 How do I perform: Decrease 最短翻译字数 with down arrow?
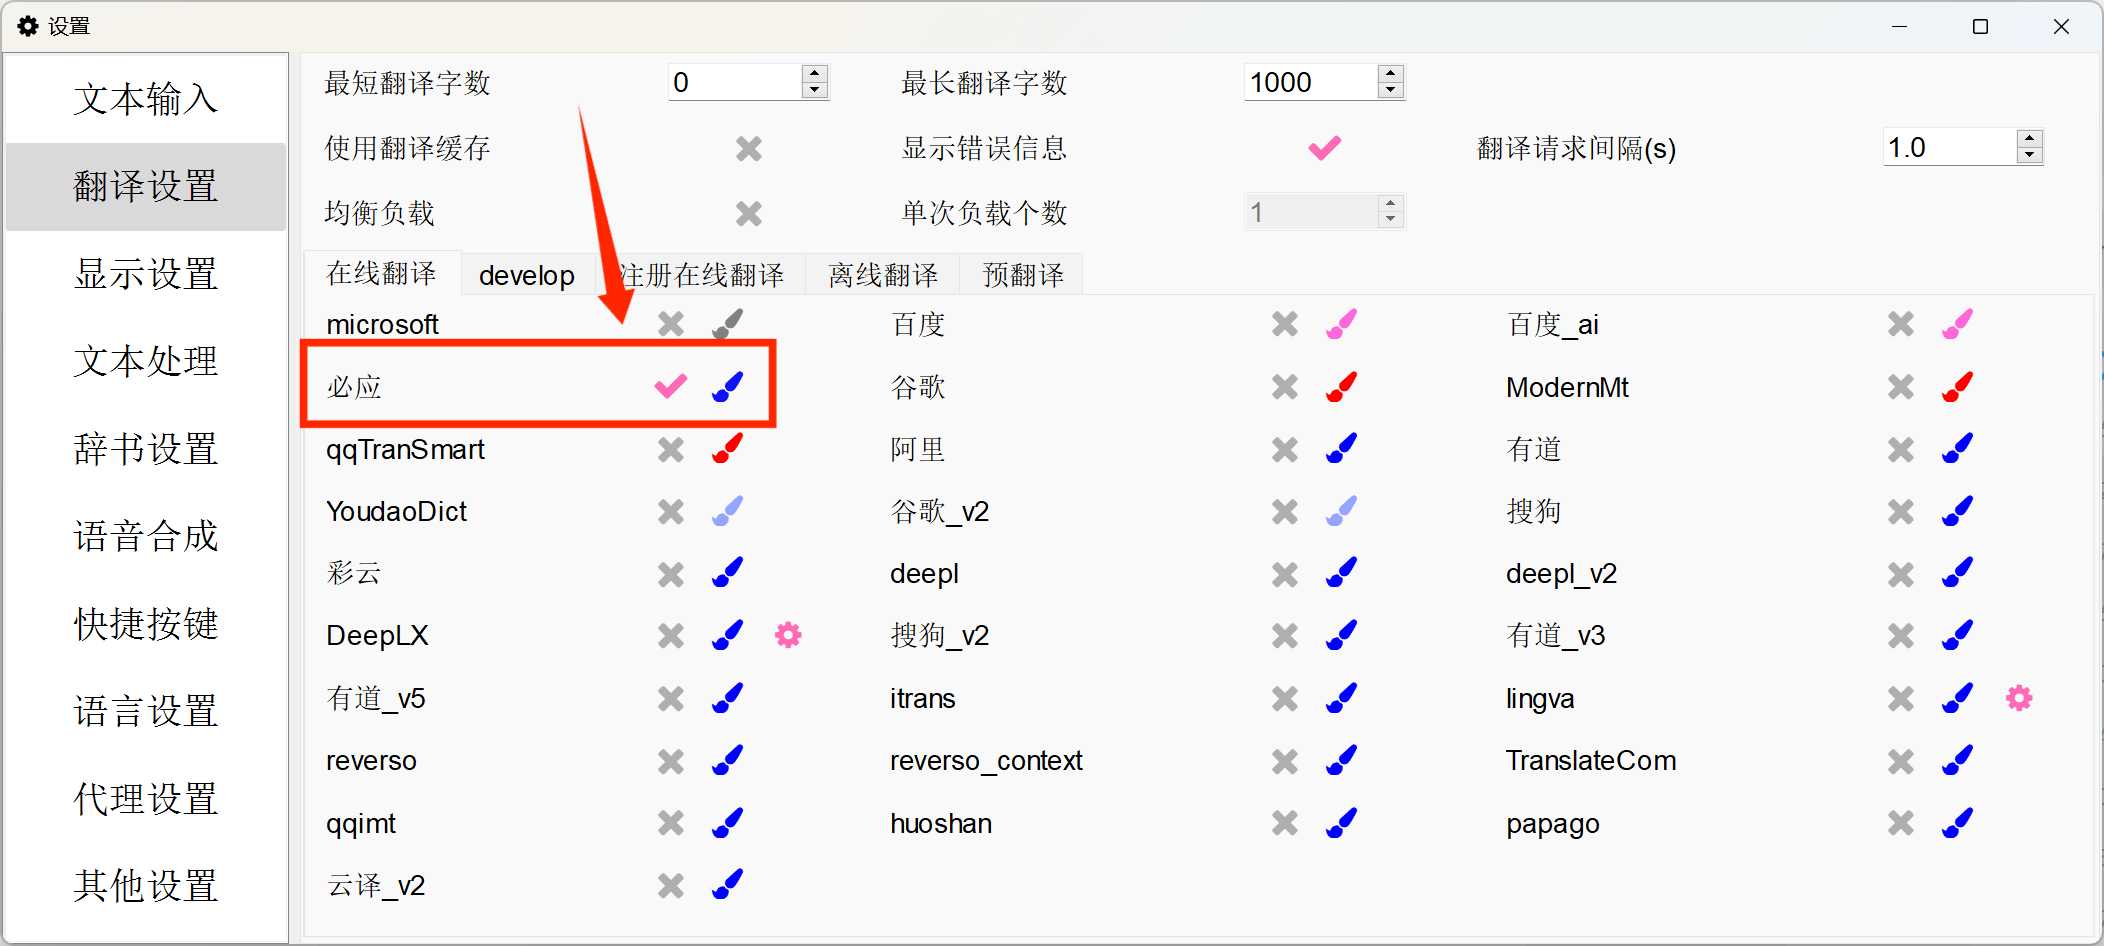pos(815,90)
